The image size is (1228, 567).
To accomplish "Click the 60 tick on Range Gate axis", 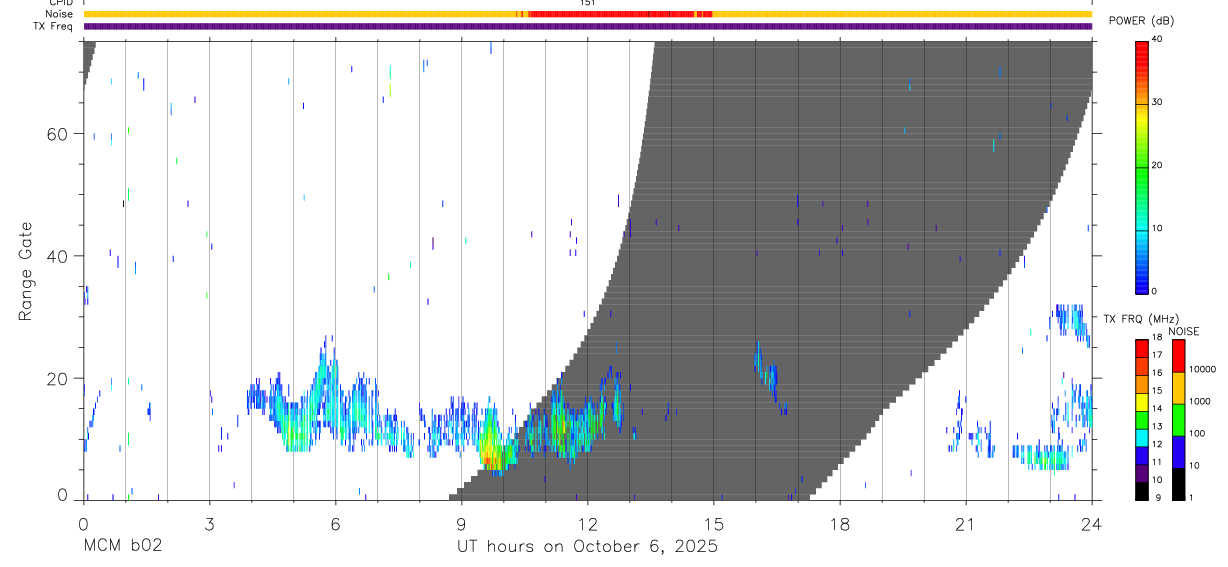I will tap(58, 134).
